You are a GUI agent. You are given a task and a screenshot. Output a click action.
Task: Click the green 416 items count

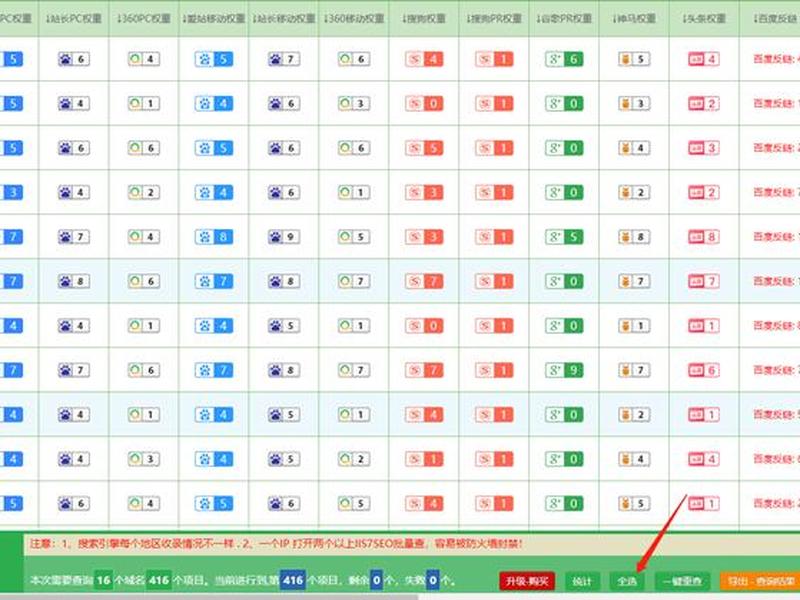click(x=159, y=580)
